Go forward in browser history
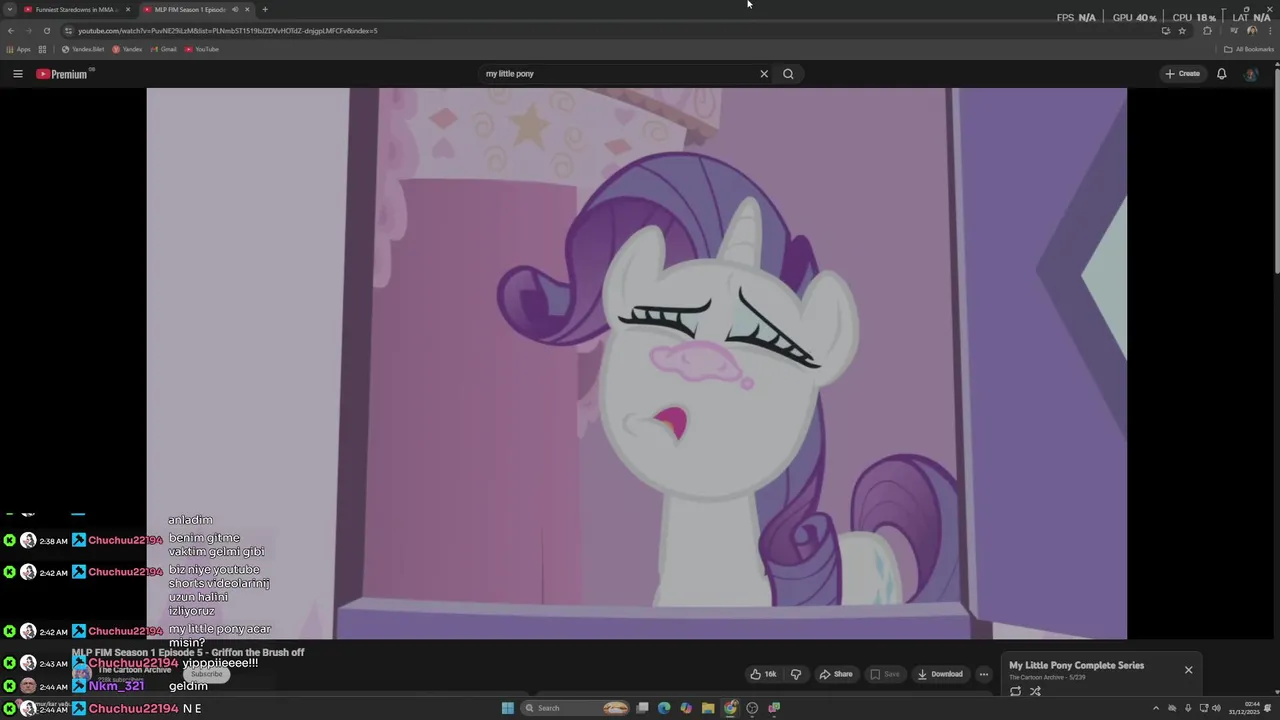Screen dimensions: 1280x720 point(28,31)
